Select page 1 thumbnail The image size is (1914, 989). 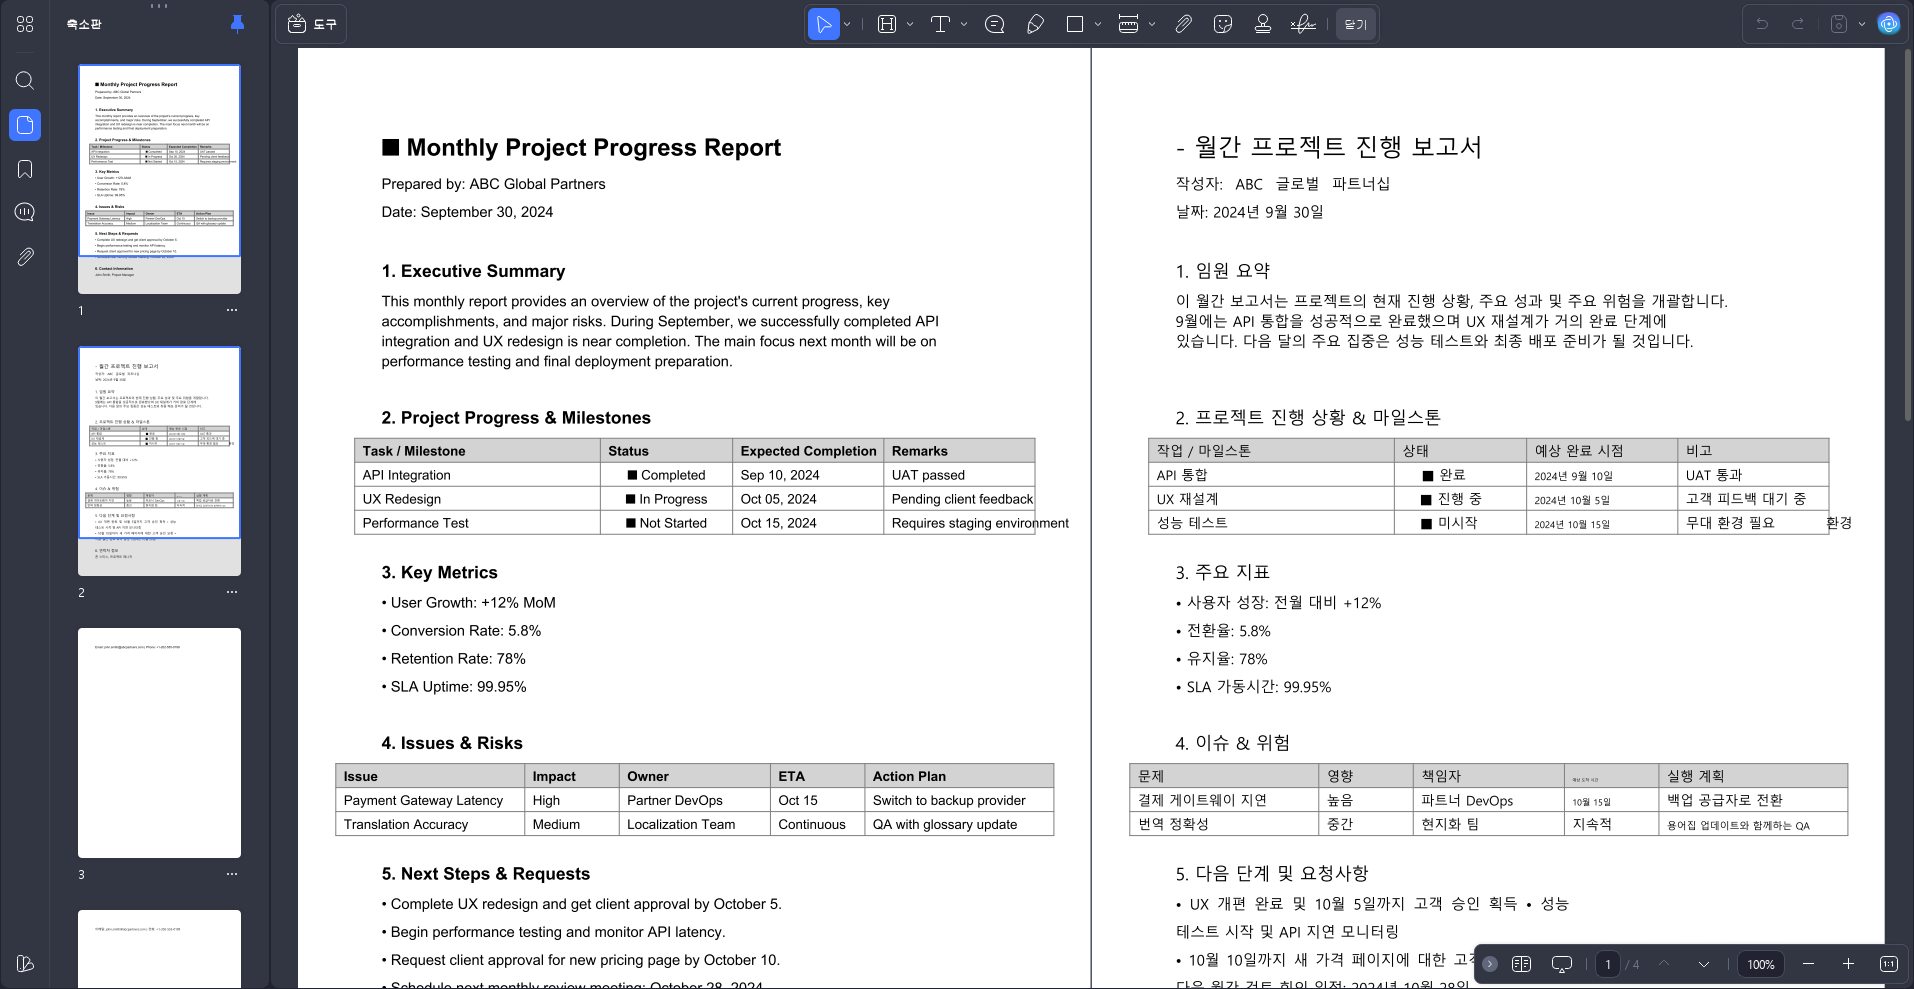point(159,178)
